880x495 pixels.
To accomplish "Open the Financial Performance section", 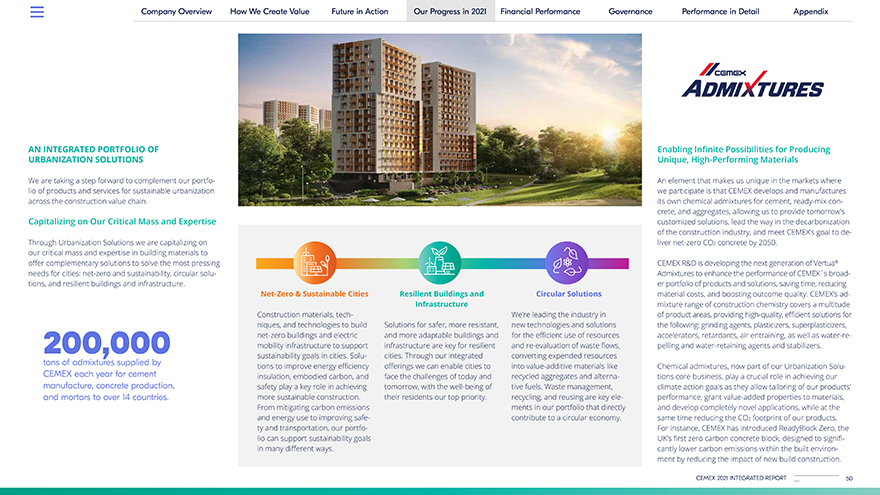I will 540,12.
